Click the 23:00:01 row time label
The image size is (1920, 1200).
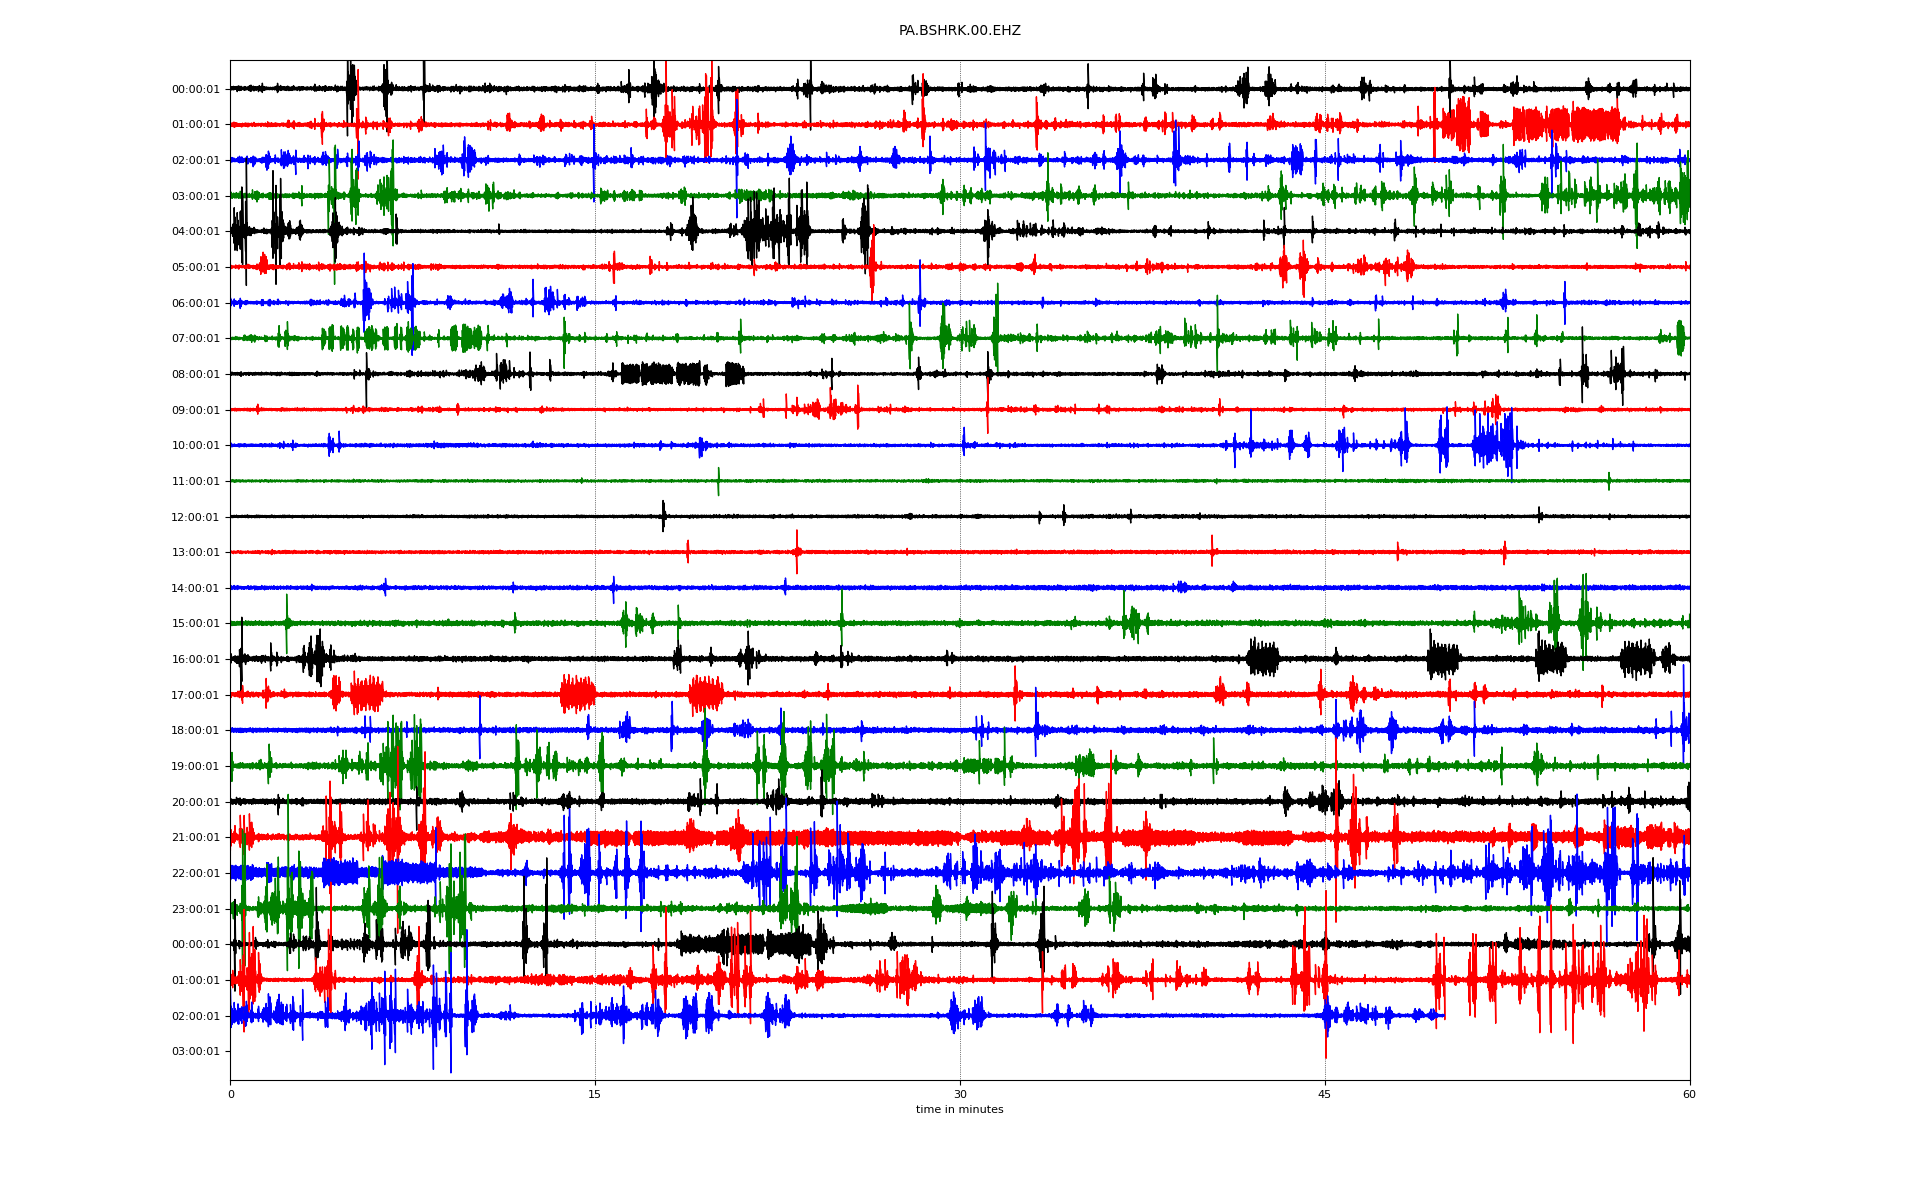click(x=195, y=910)
